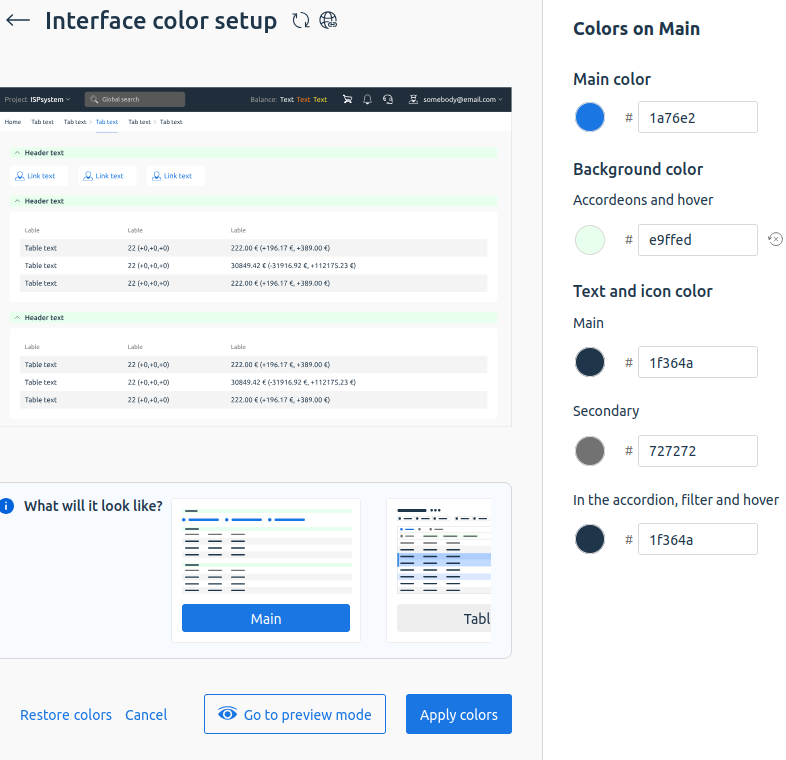786x760 pixels.
Task: Open the ISPsystem project dropdown in the preview
Action: tap(38, 100)
